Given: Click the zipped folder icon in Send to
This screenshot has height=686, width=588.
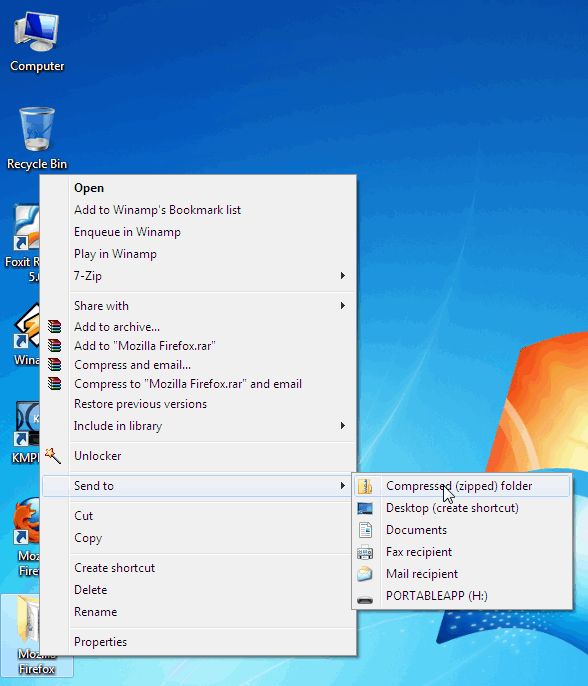Looking at the screenshot, I should (365, 486).
